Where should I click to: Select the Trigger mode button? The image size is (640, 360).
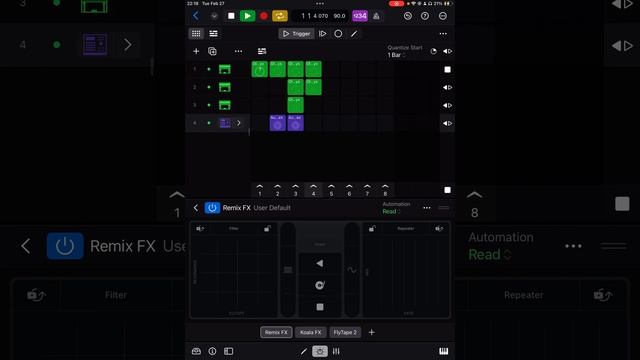click(296, 33)
